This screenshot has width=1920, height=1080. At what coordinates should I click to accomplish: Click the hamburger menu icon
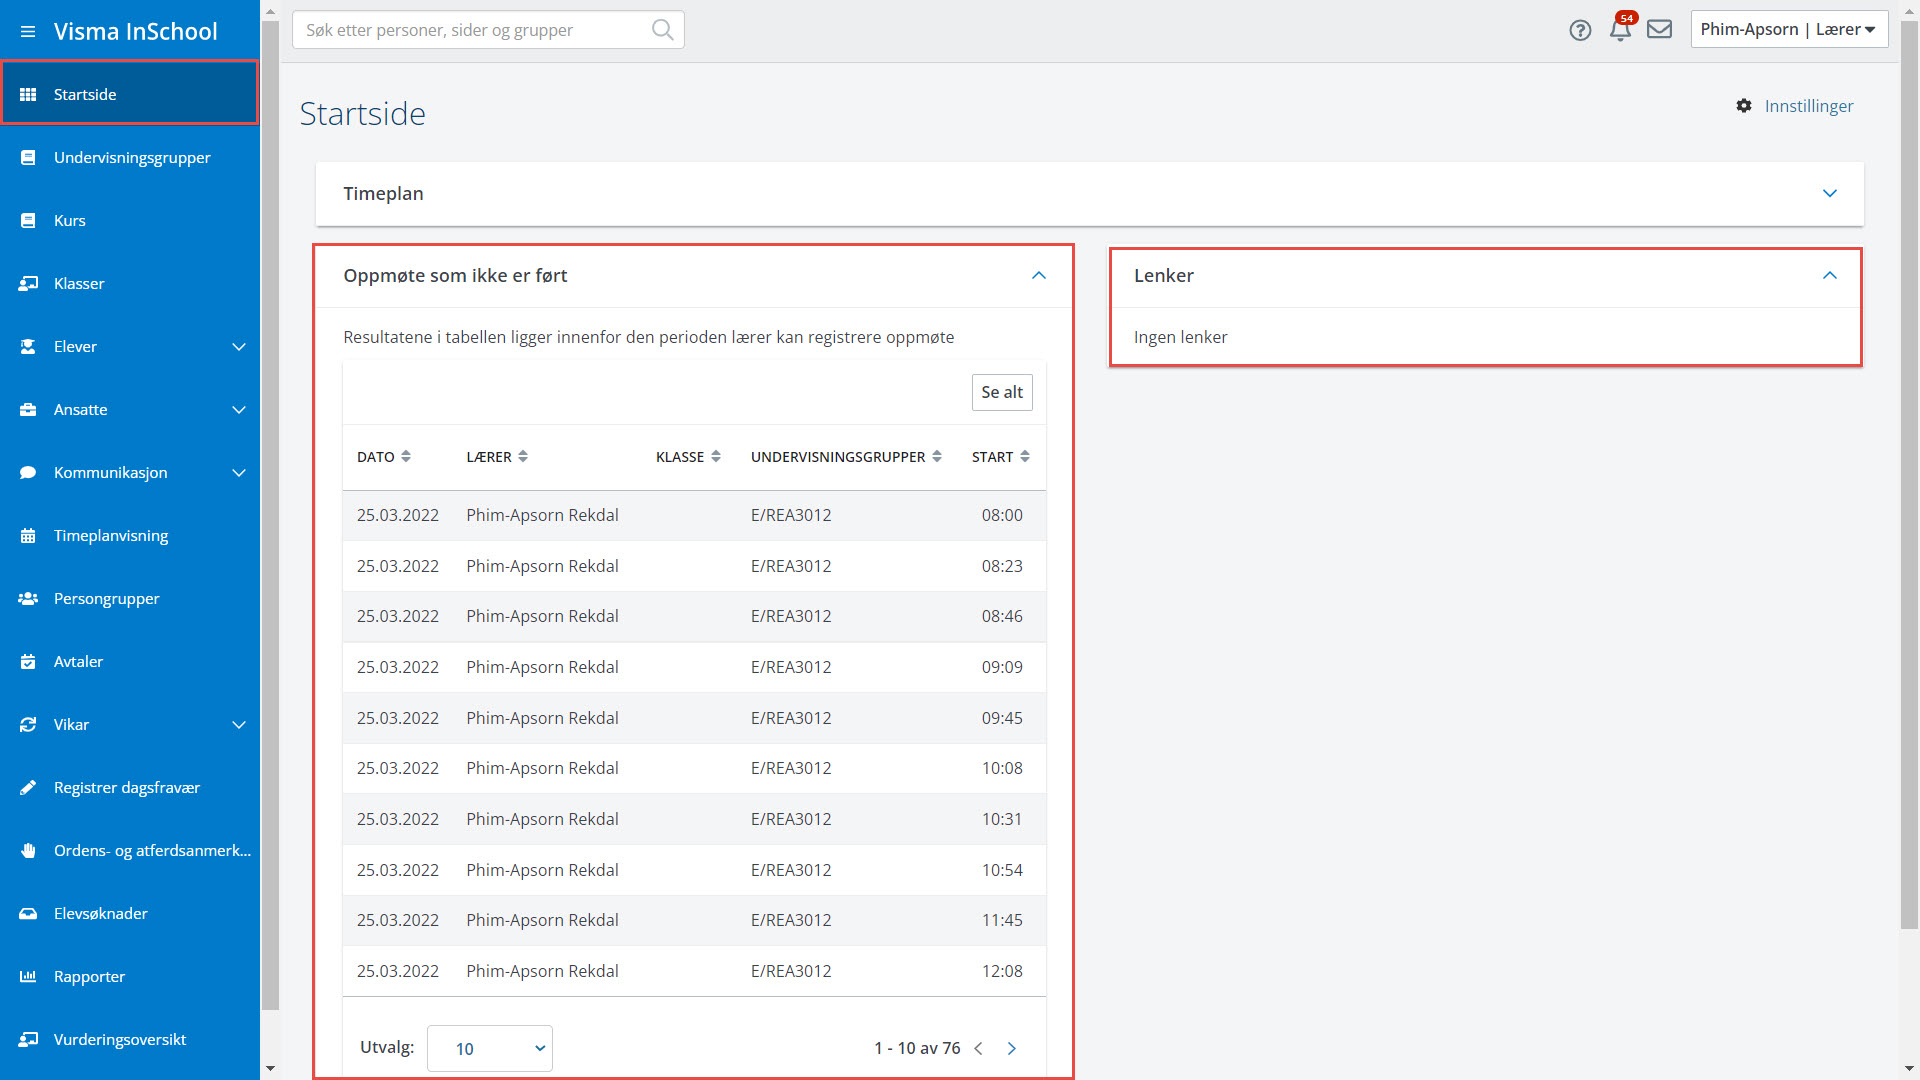pyautogui.click(x=28, y=32)
